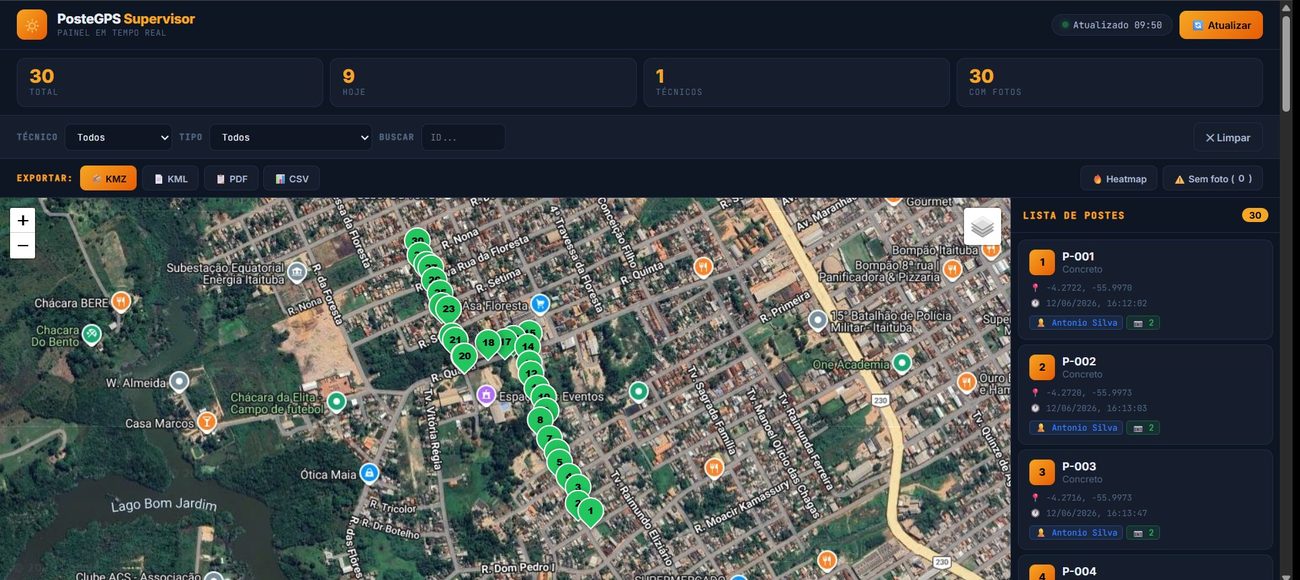
Task: Click the orange number 2 badge for P-002
Action: [1042, 368]
